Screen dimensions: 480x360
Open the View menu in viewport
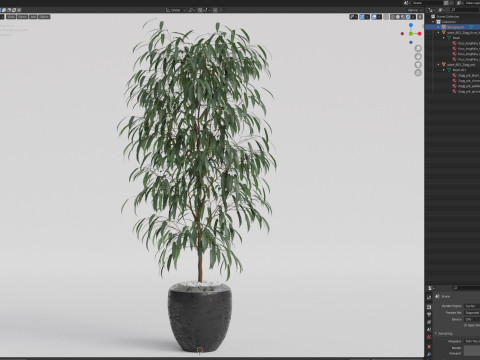pyautogui.click(x=11, y=17)
